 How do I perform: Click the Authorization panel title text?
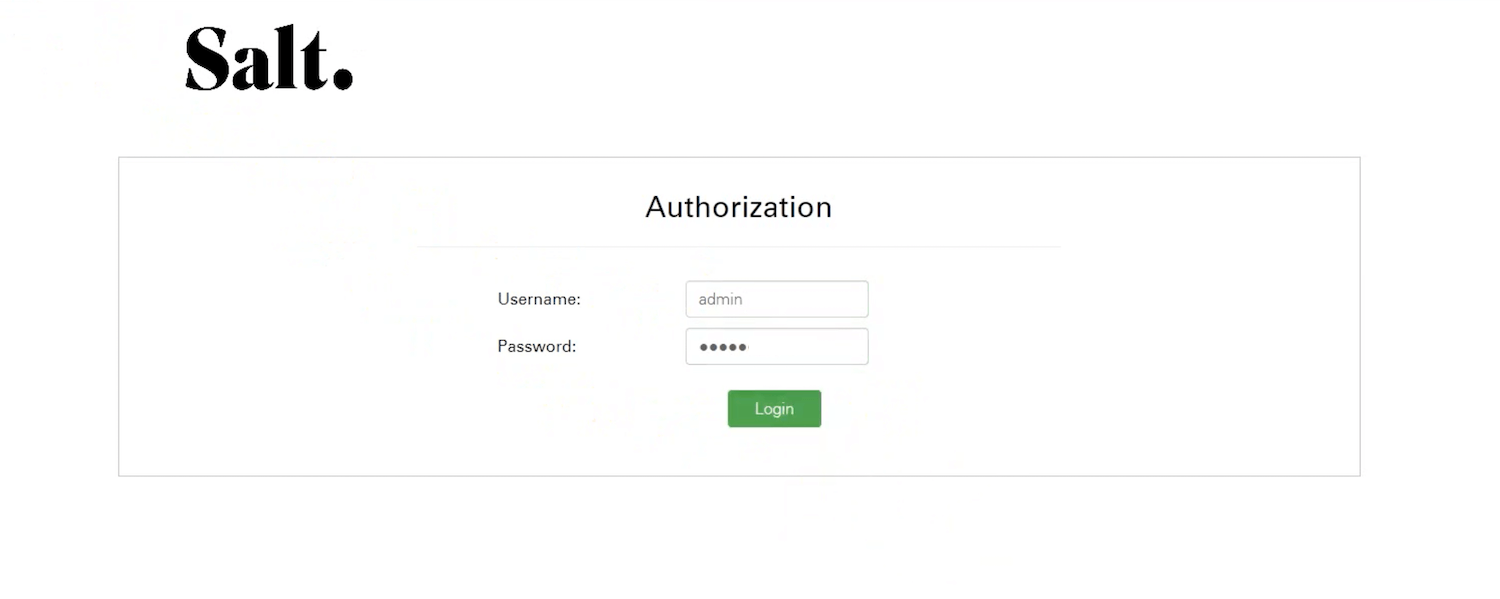tap(738, 207)
